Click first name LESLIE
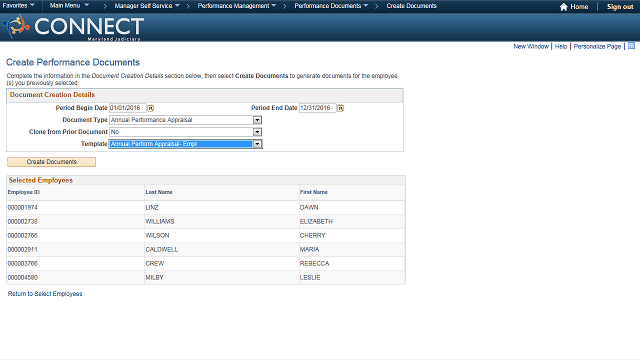Screen dimensions: 640x360 pos(310,278)
